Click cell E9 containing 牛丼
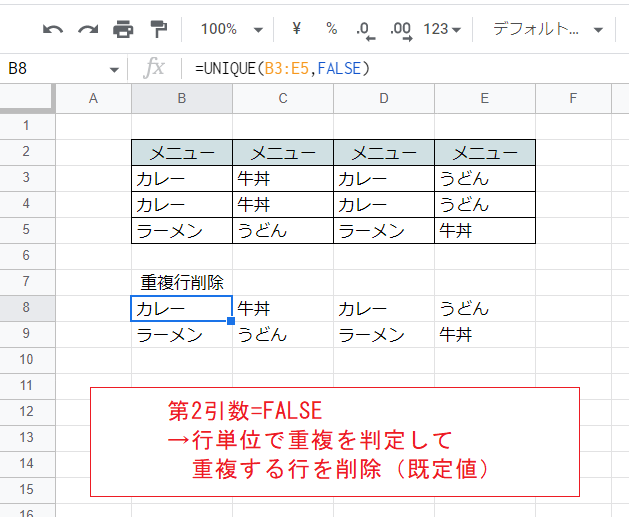The width and height of the screenshot is (629, 517). 485,335
